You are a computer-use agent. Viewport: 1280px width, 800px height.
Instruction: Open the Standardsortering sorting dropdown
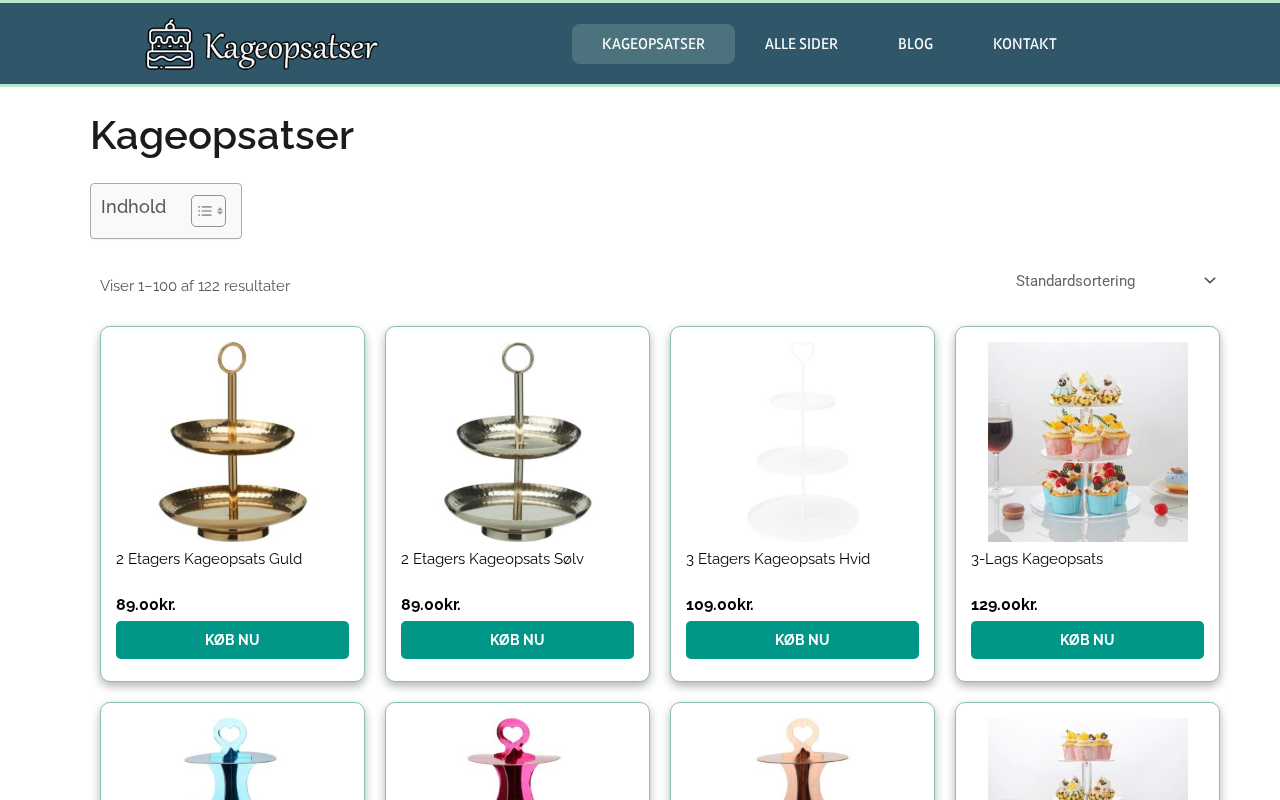1115,281
